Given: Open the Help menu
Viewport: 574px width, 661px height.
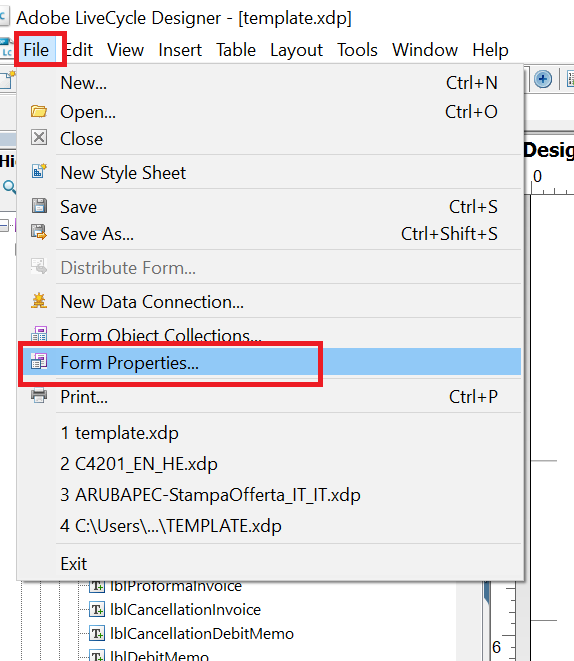Looking at the screenshot, I should click(x=490, y=50).
